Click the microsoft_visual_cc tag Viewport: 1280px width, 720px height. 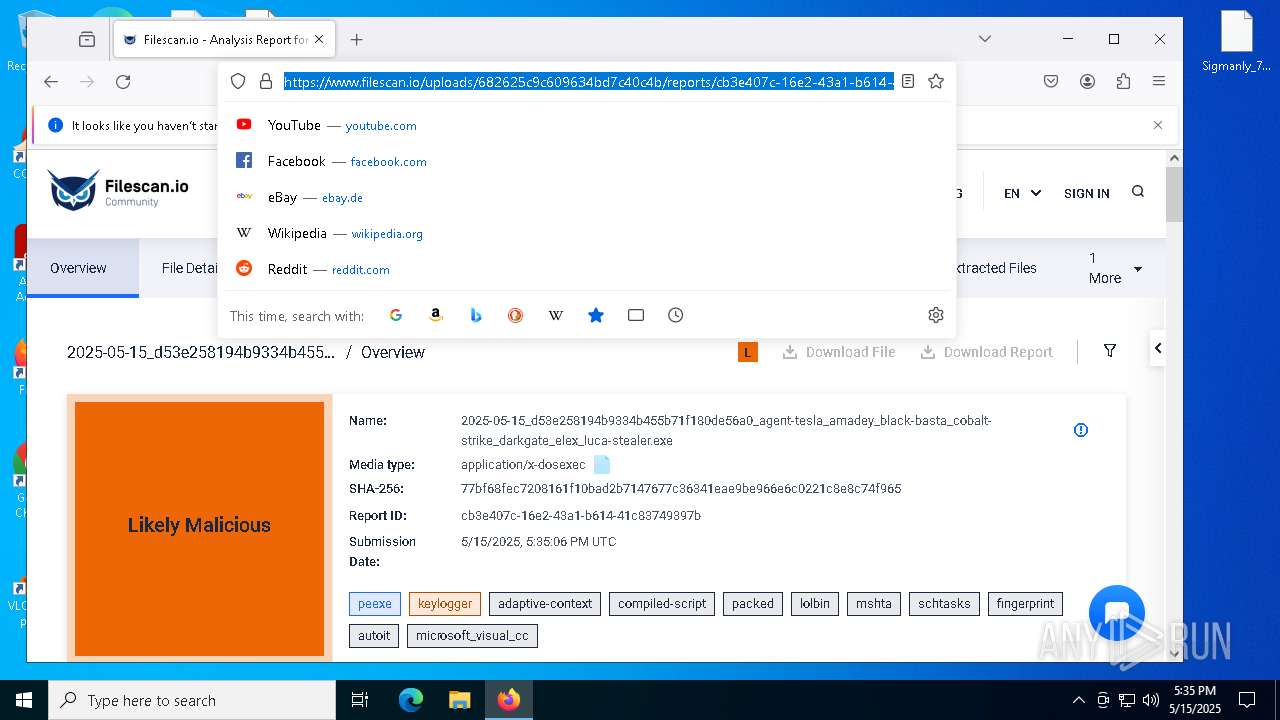pos(472,636)
